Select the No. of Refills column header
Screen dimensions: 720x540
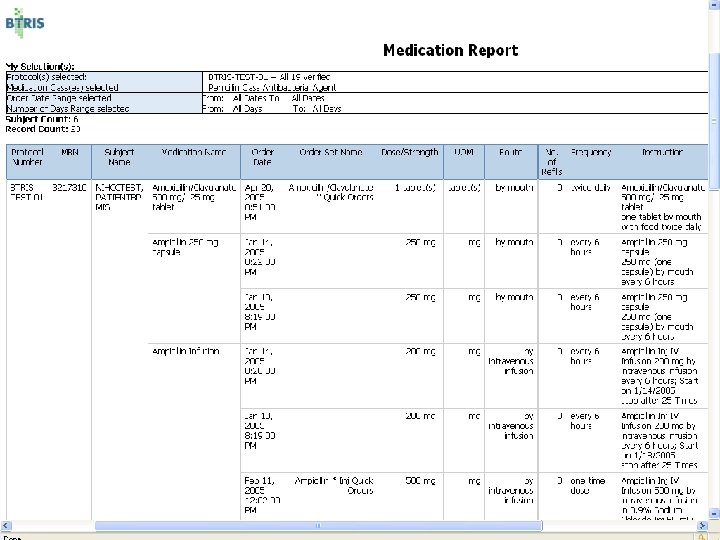click(551, 162)
